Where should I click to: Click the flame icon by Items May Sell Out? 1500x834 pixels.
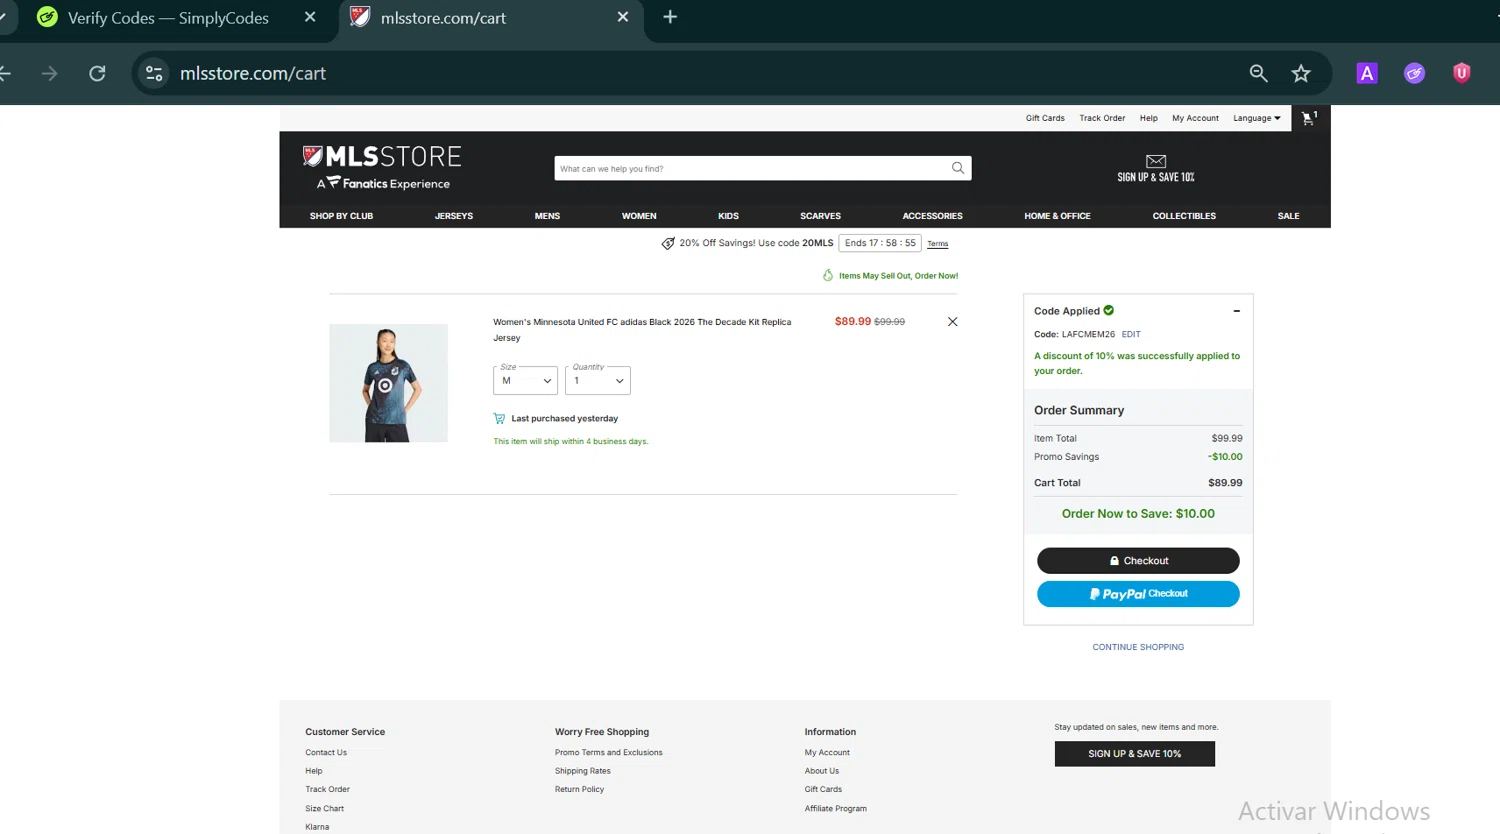point(828,275)
